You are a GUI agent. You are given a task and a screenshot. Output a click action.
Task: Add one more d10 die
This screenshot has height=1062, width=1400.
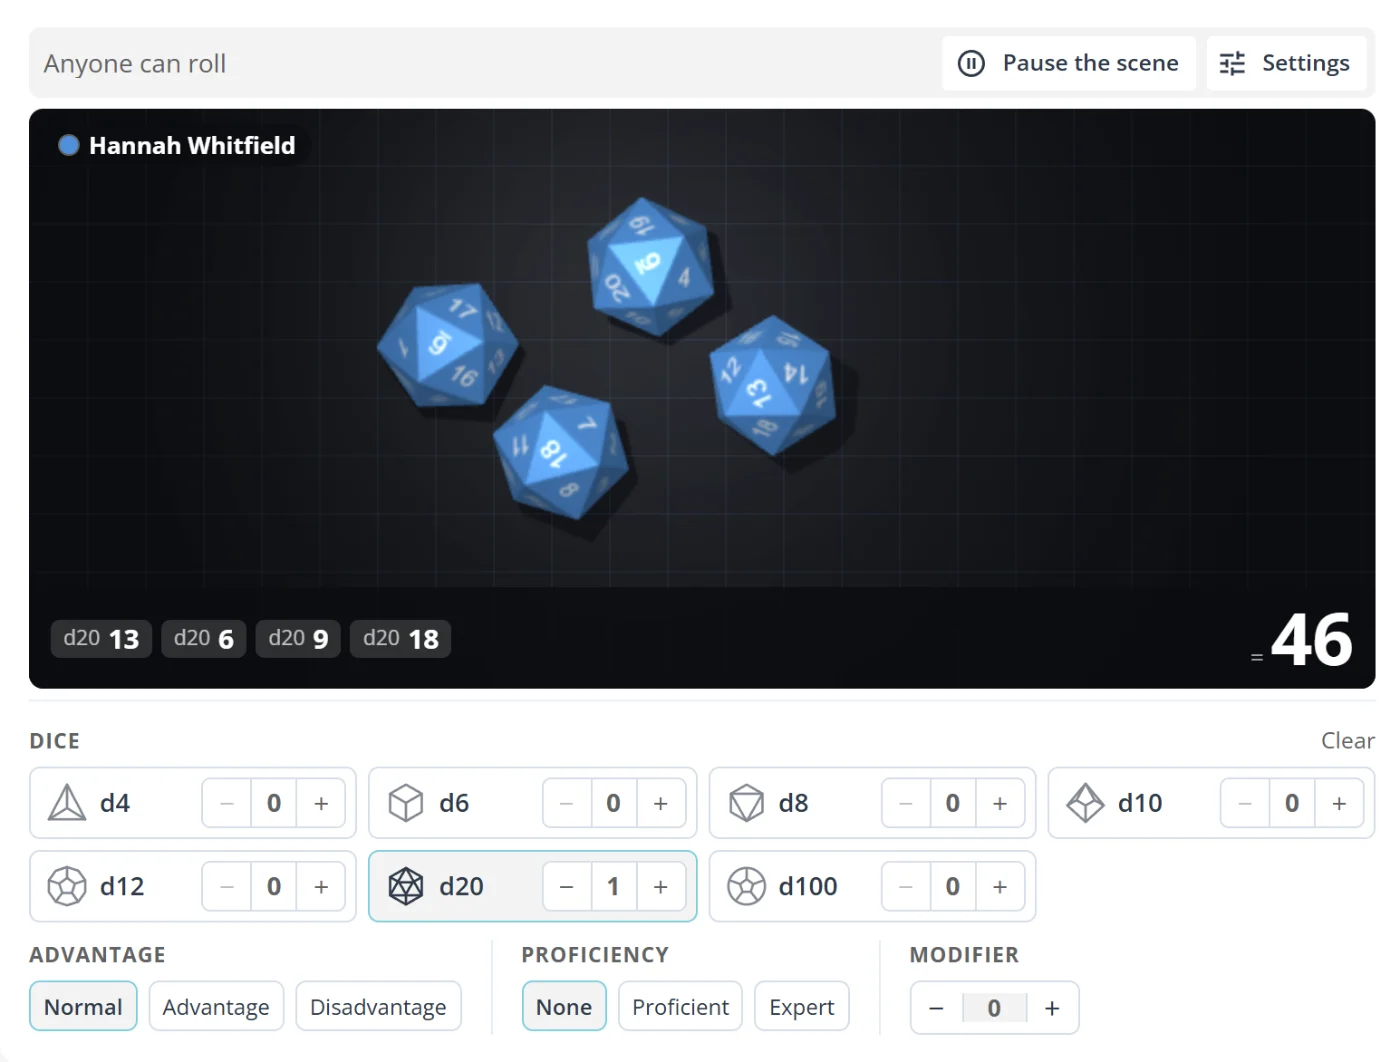click(x=1339, y=803)
